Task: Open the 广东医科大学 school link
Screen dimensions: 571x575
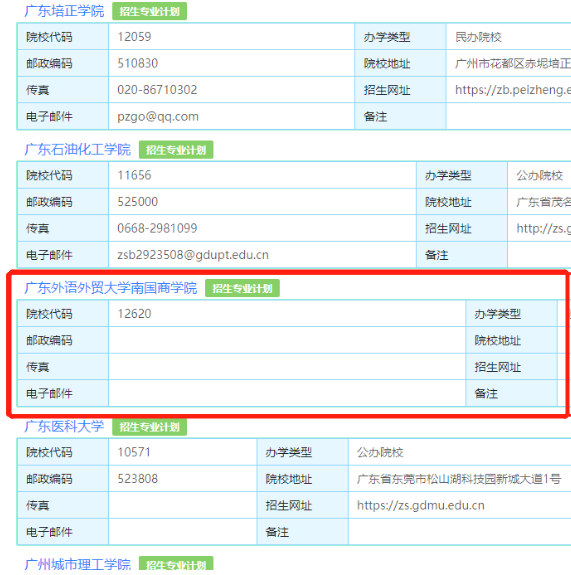Action: [65, 426]
